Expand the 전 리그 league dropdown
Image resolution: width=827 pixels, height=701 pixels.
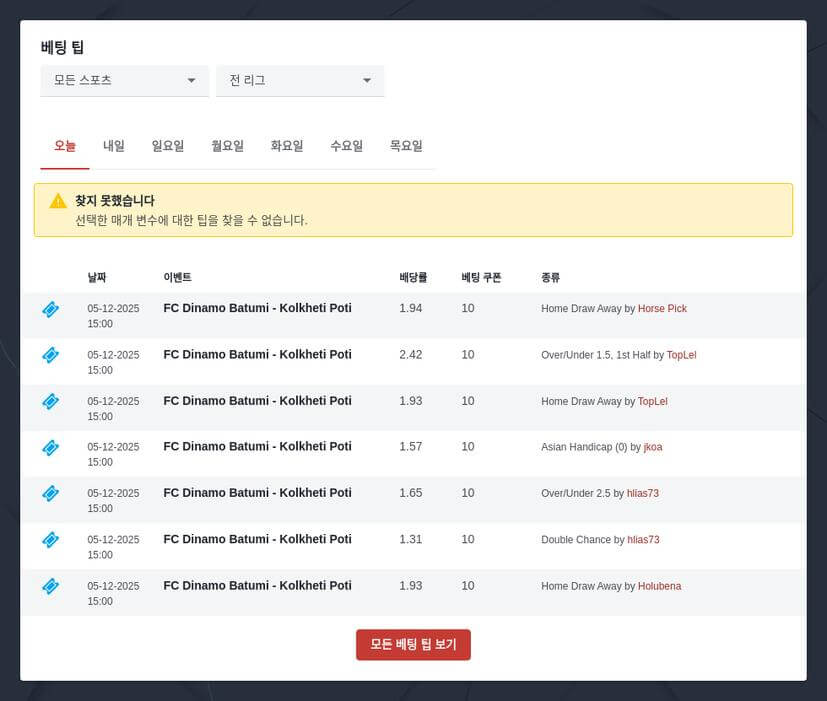(300, 81)
